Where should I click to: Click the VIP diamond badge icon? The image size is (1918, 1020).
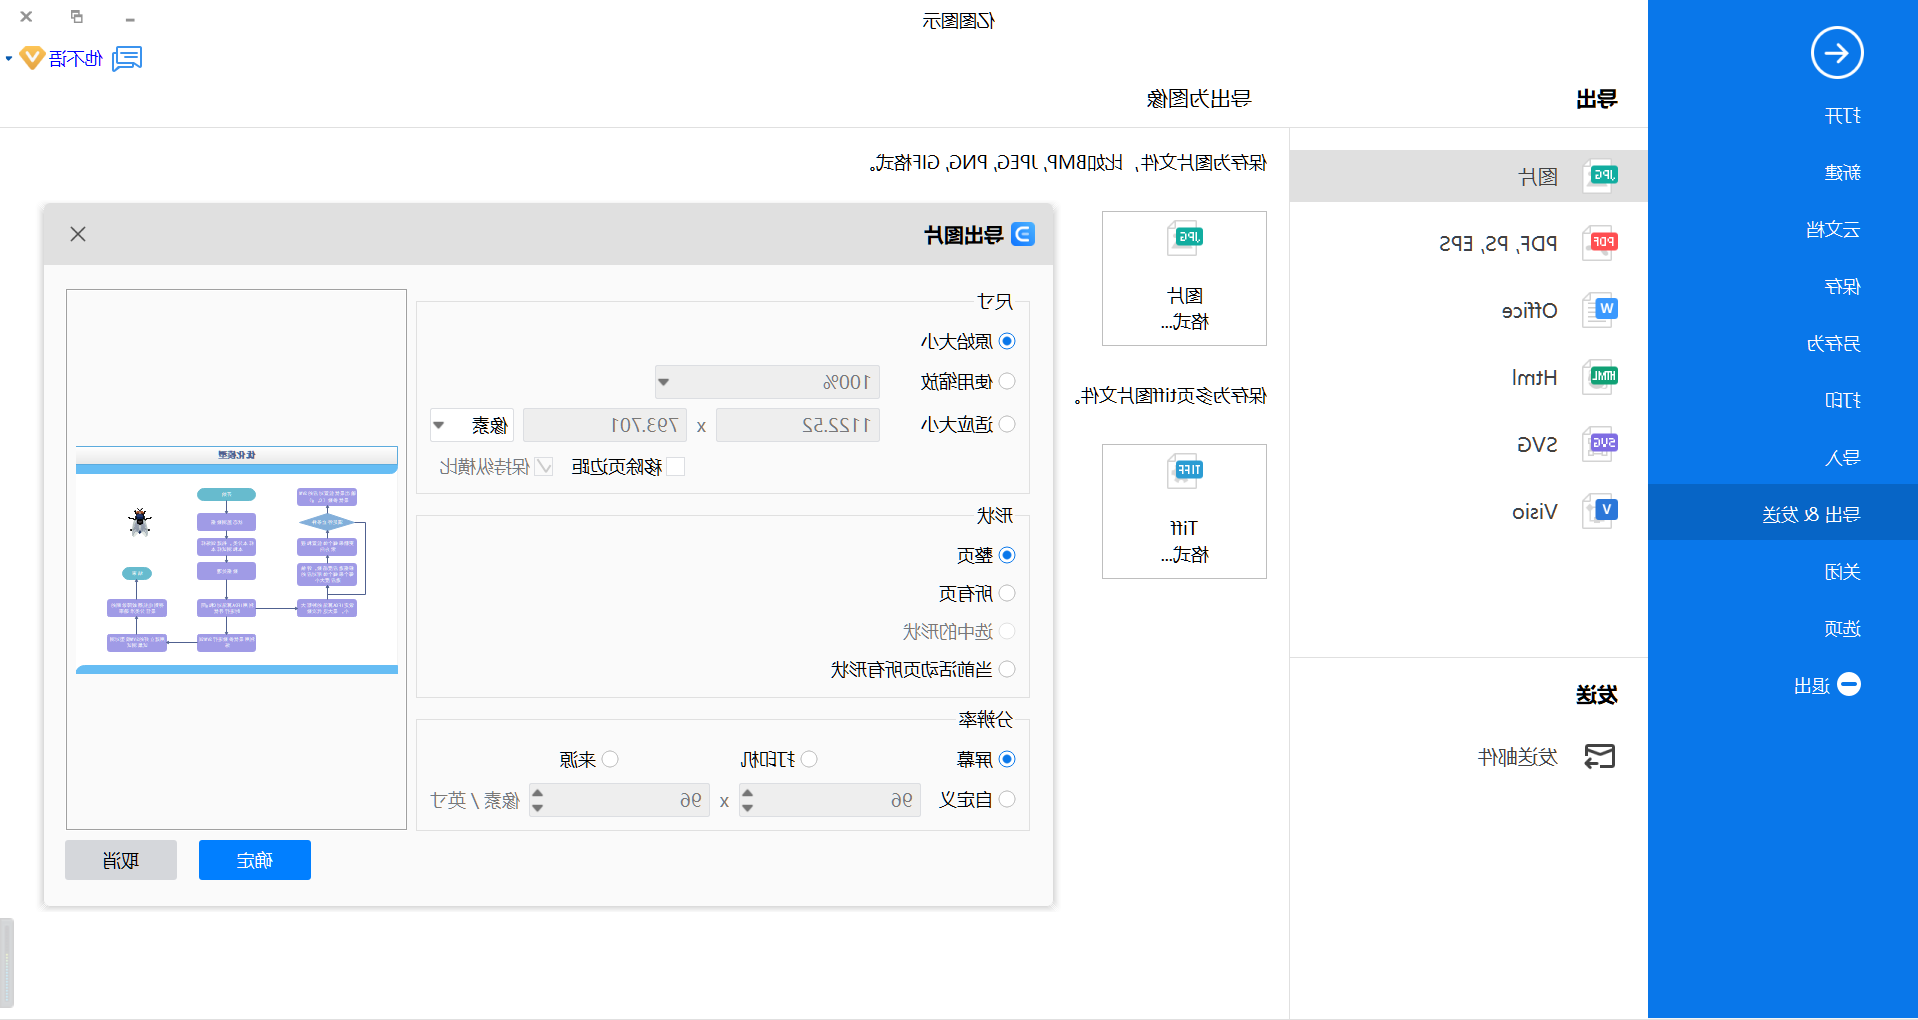pyautogui.click(x=32, y=58)
